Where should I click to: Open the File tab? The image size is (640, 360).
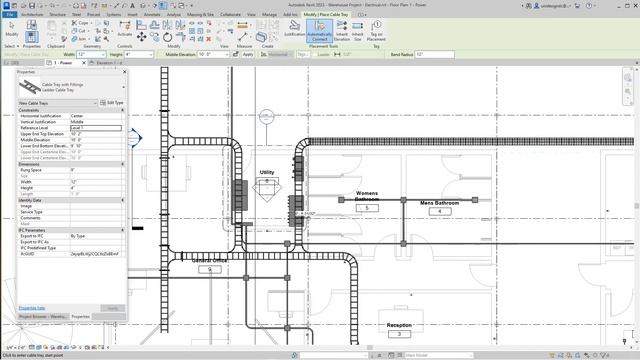[9, 14]
